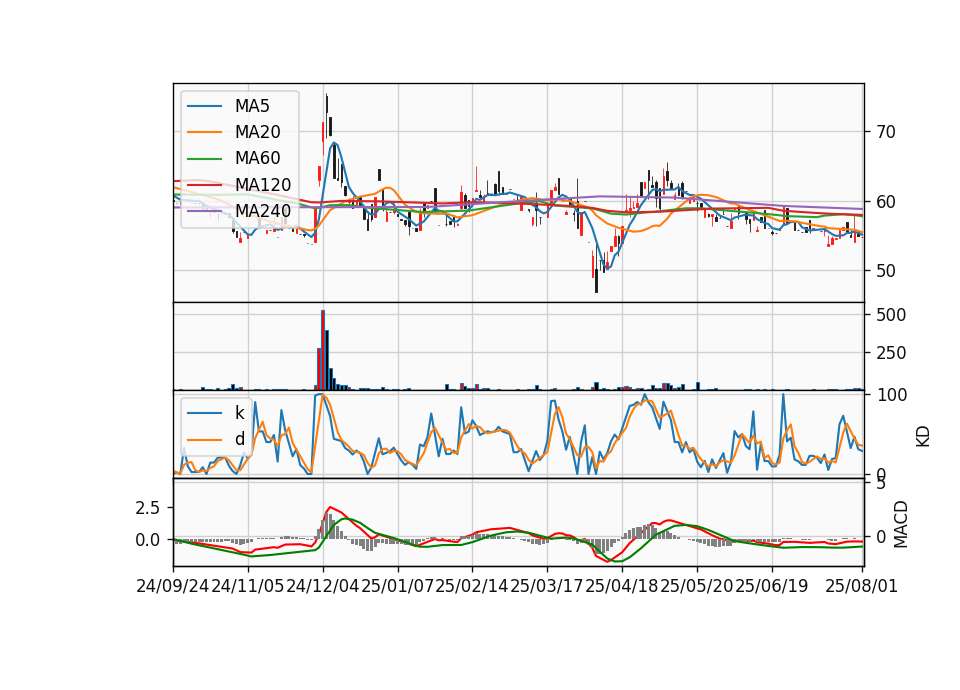This screenshot has width=960, height=690.
Task: Click date label 24/12/04
Action: pyautogui.click(x=323, y=587)
